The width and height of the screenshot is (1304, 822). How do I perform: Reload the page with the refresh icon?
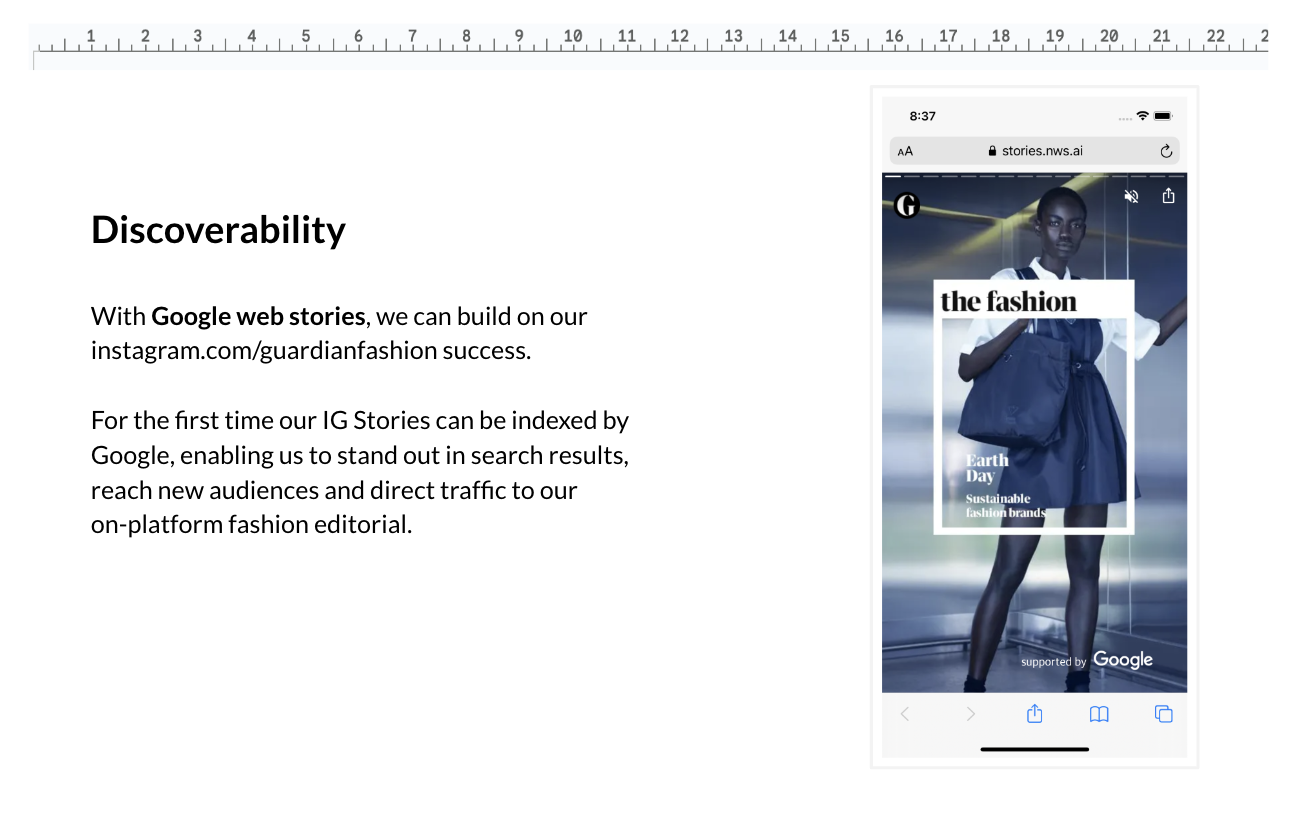(1165, 152)
